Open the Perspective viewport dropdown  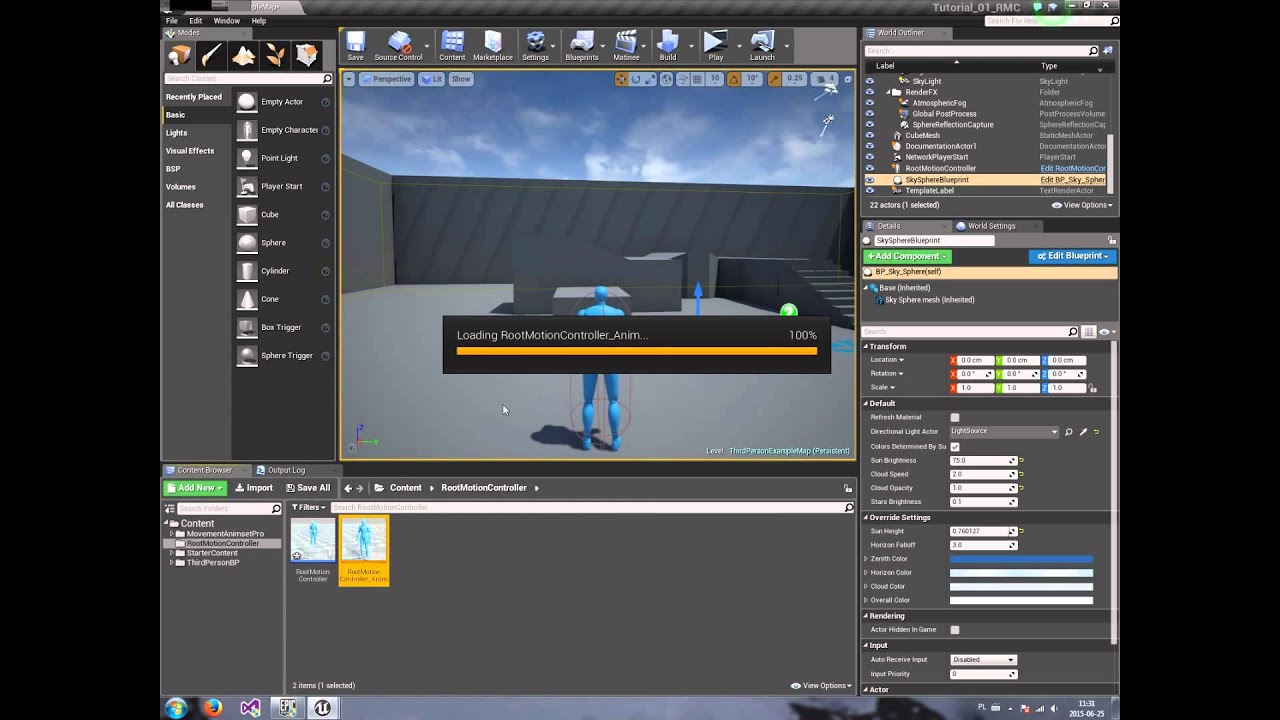(387, 79)
